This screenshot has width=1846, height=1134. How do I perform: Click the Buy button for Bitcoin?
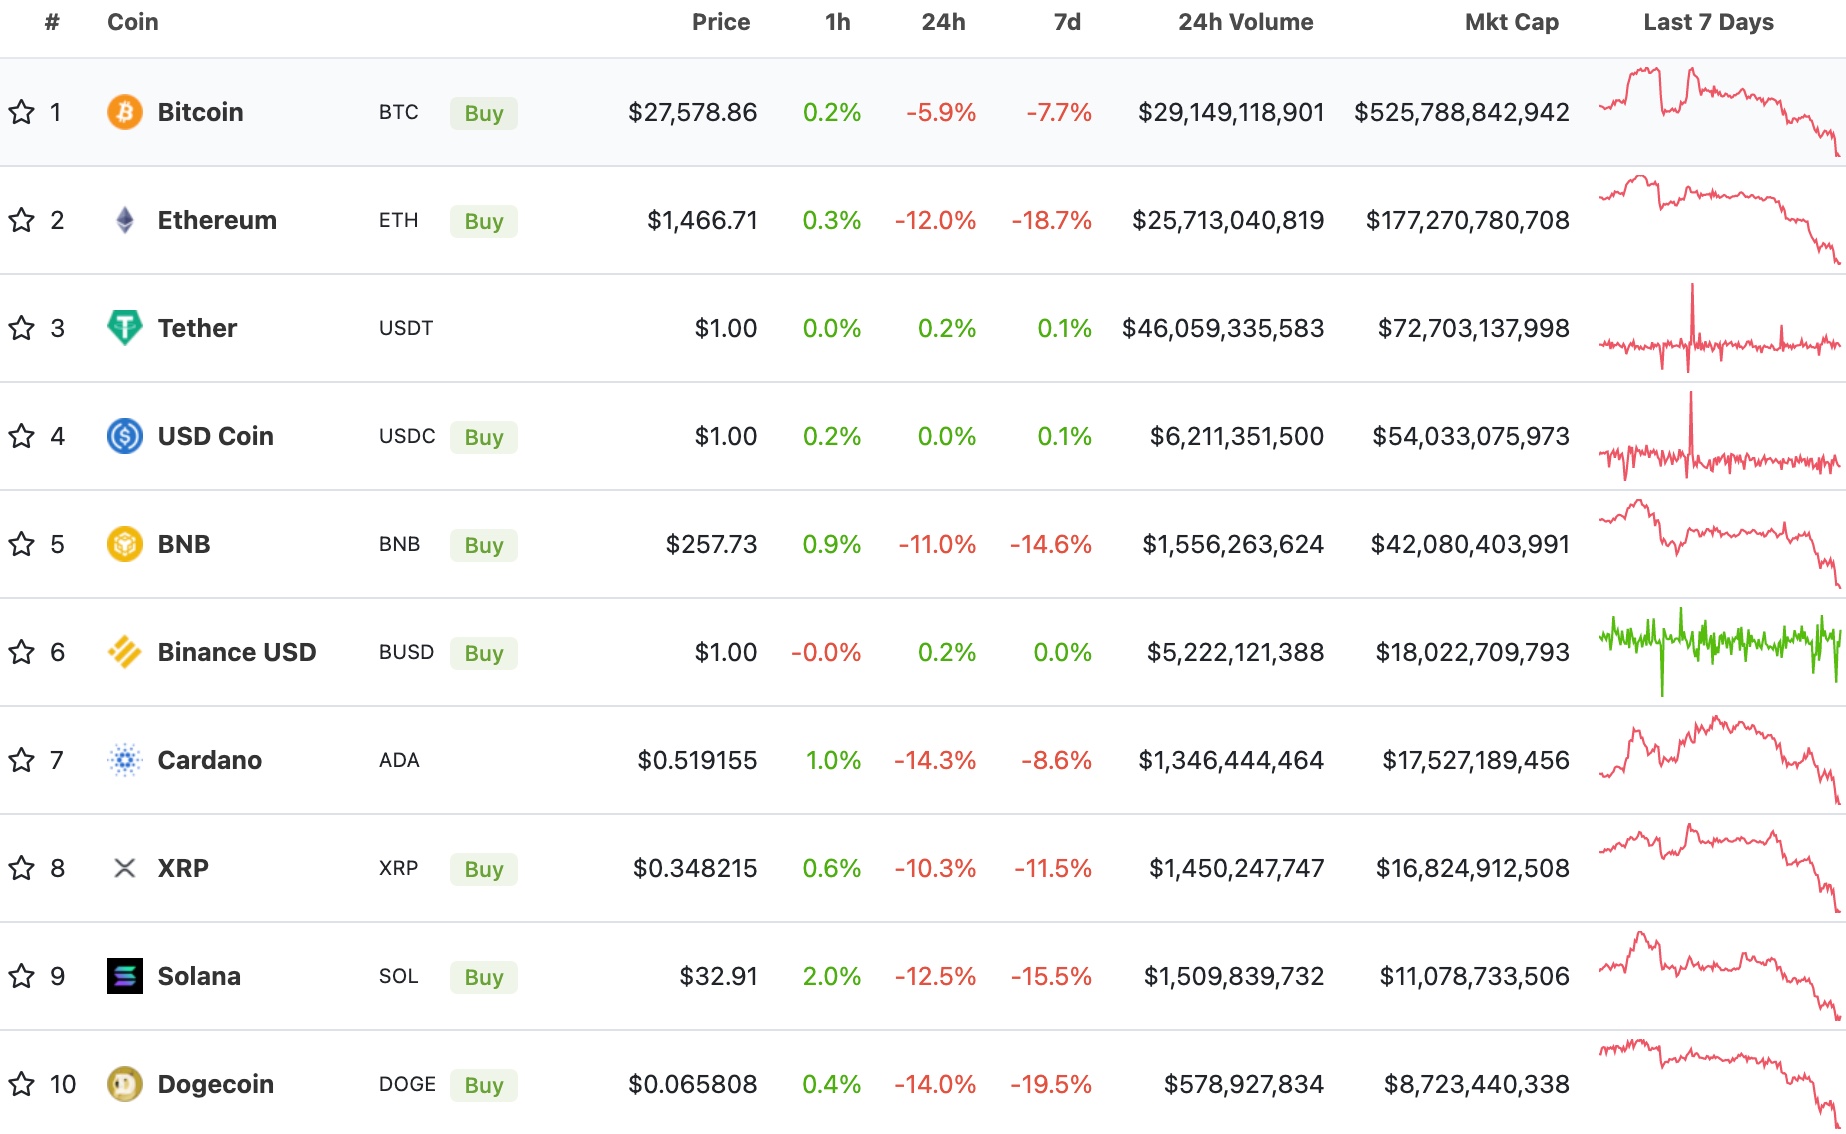click(483, 113)
